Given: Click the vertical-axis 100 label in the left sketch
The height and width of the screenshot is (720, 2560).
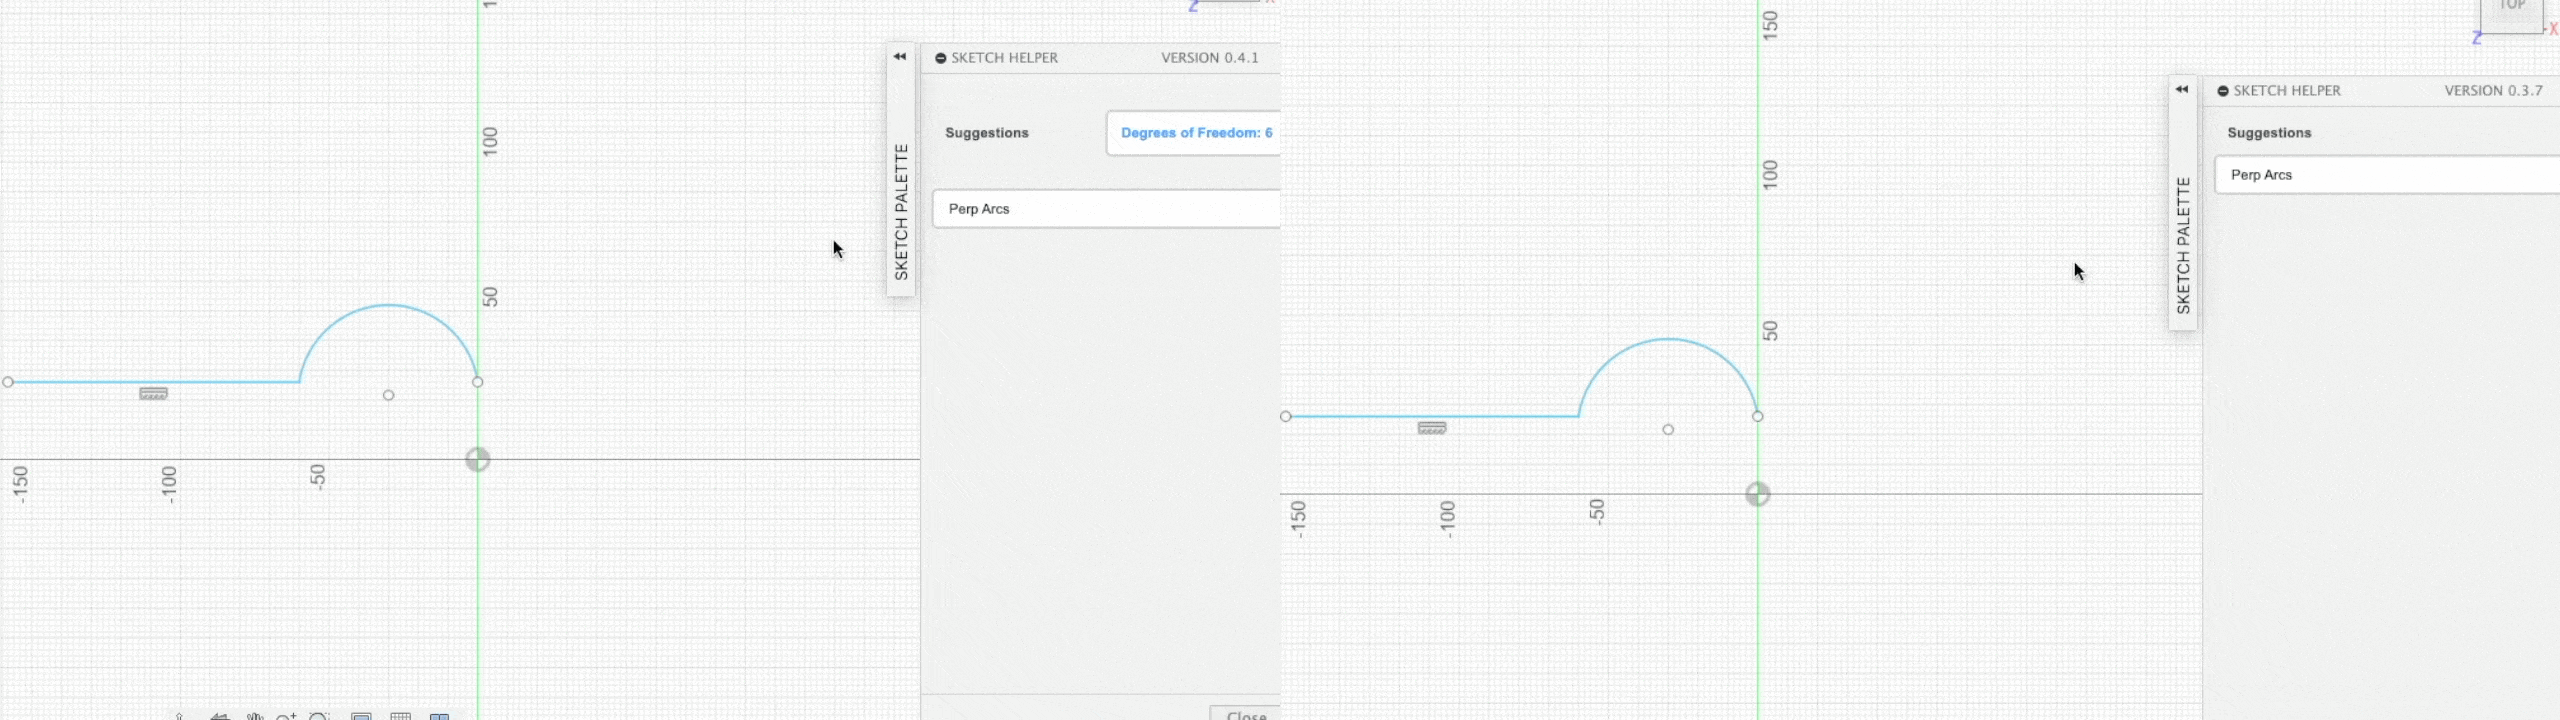Looking at the screenshot, I should click(x=490, y=141).
